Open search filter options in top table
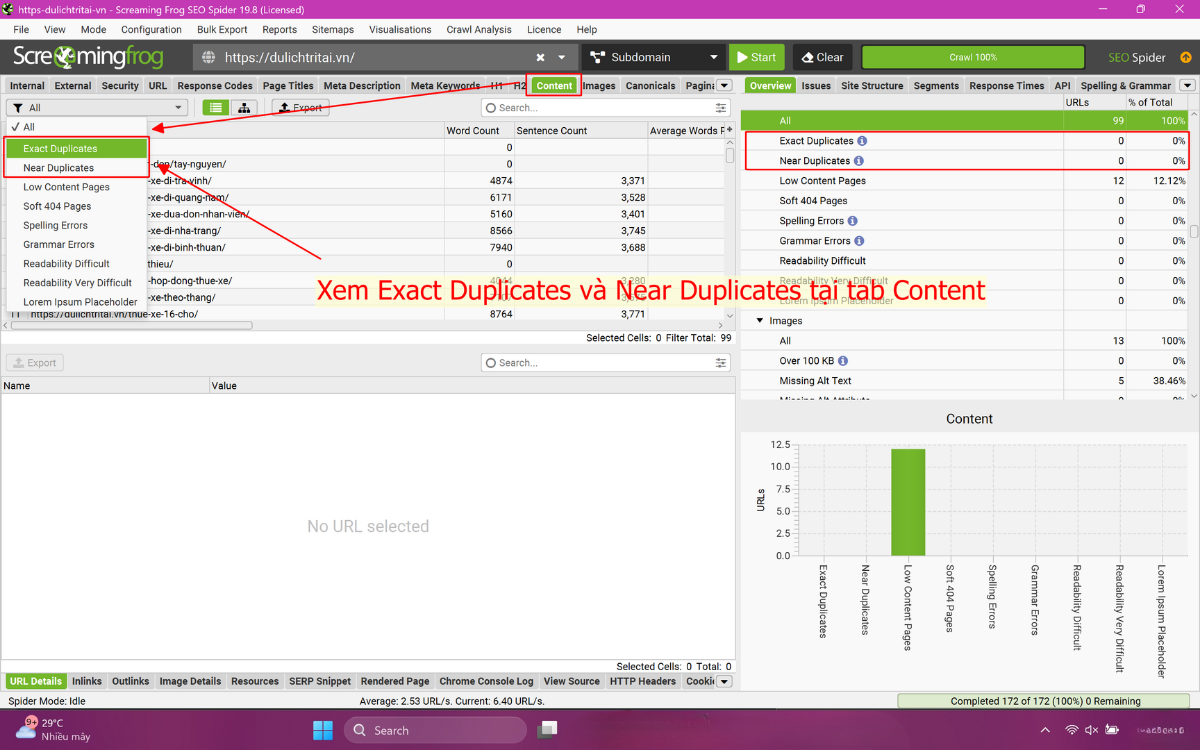 click(721, 108)
